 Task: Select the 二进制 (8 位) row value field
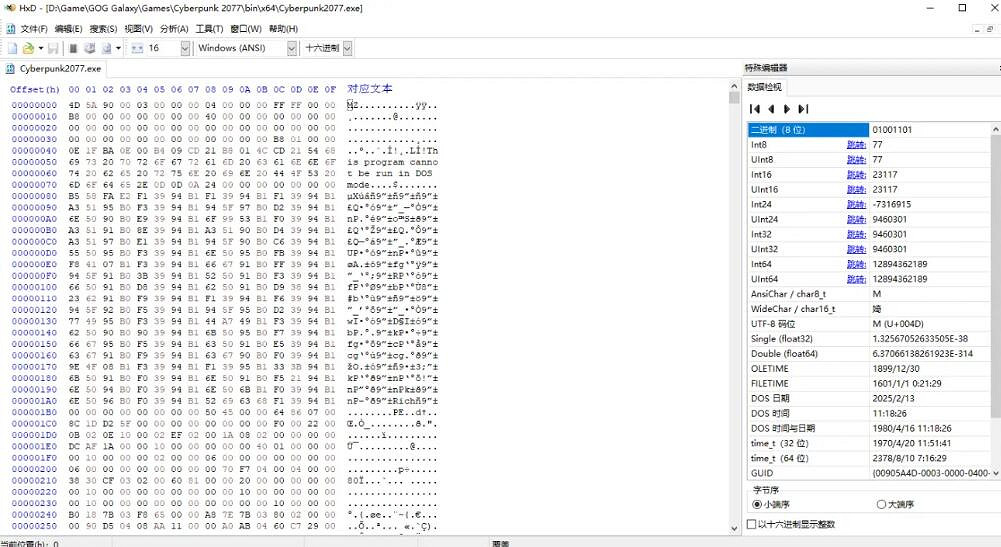click(930, 130)
